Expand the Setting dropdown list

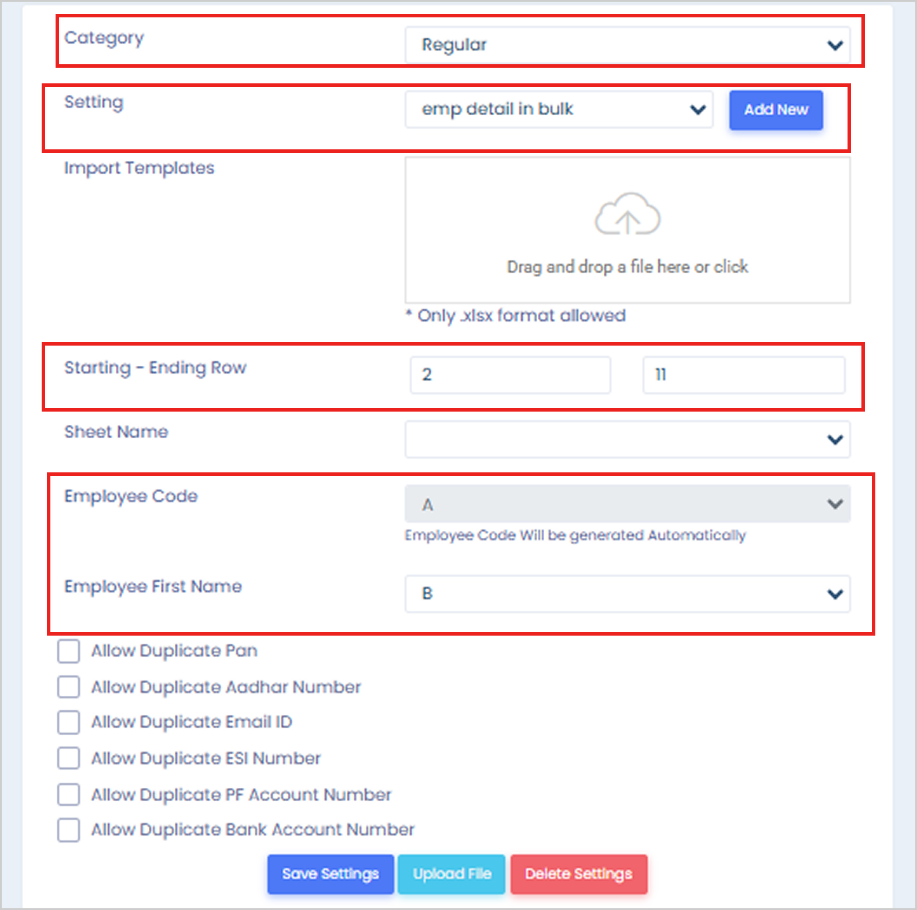point(558,110)
